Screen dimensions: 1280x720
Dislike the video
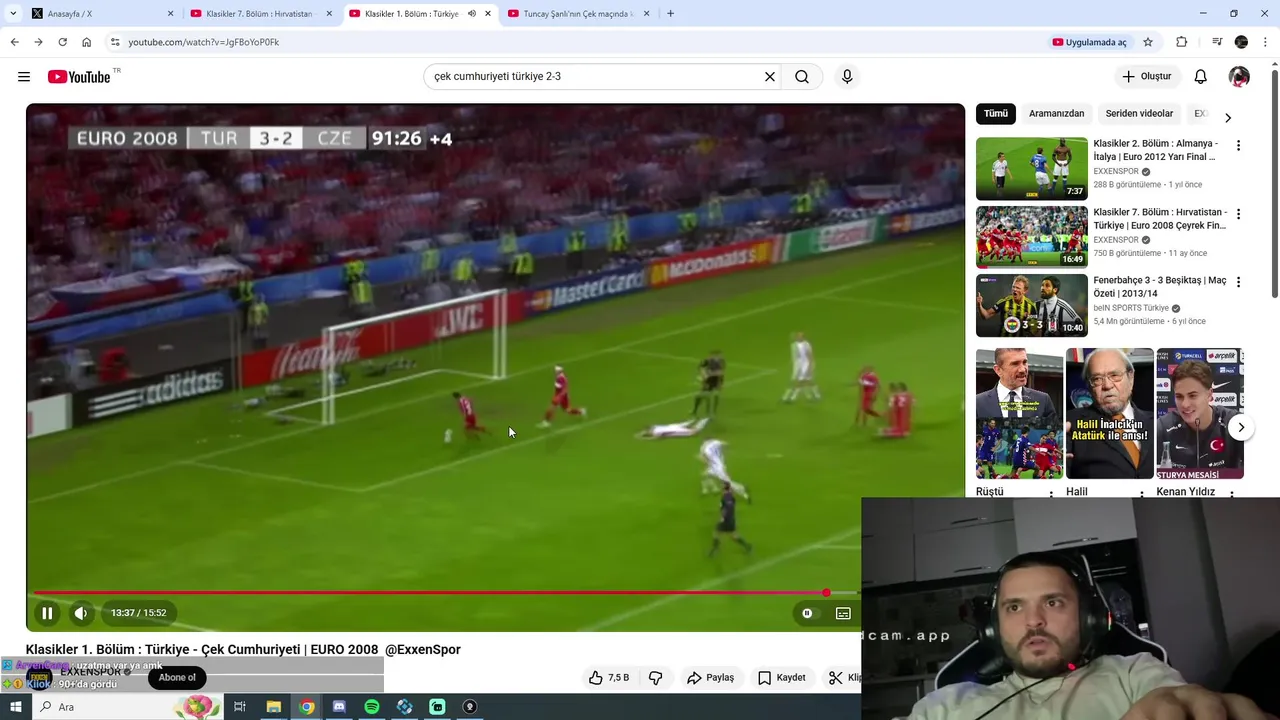(655, 678)
